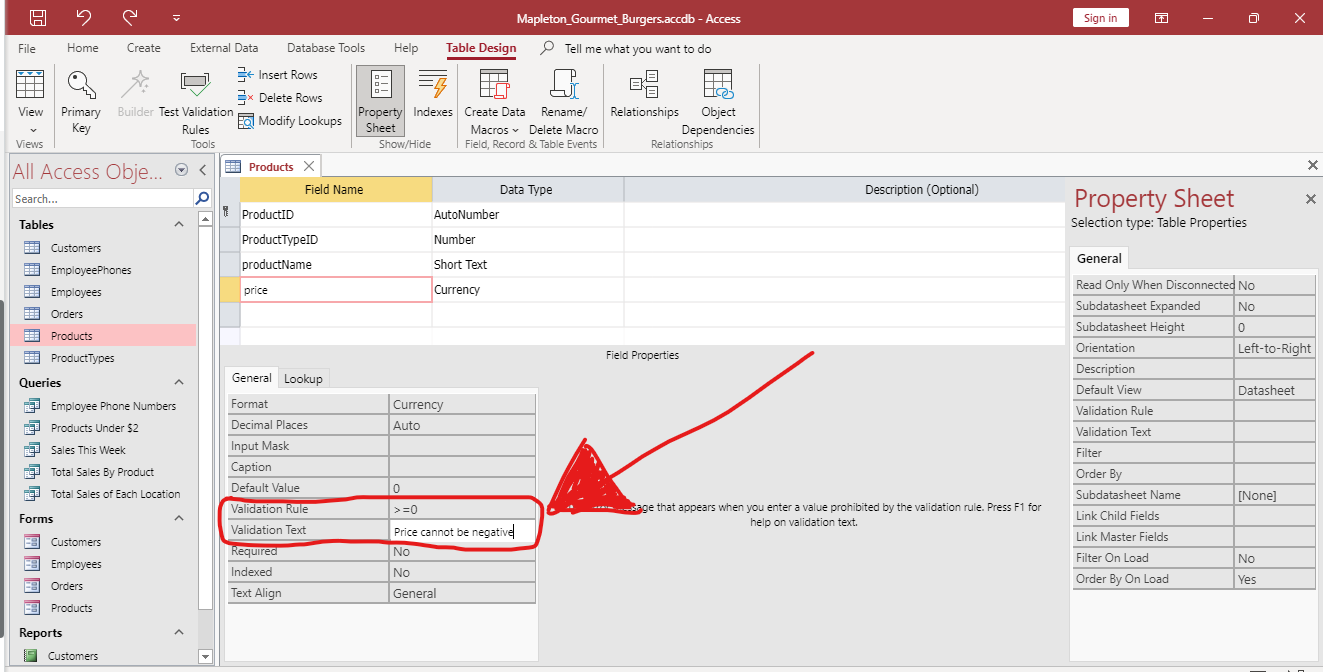This screenshot has width=1323, height=672.
Task: Collapse the Tables group
Action: click(x=179, y=225)
